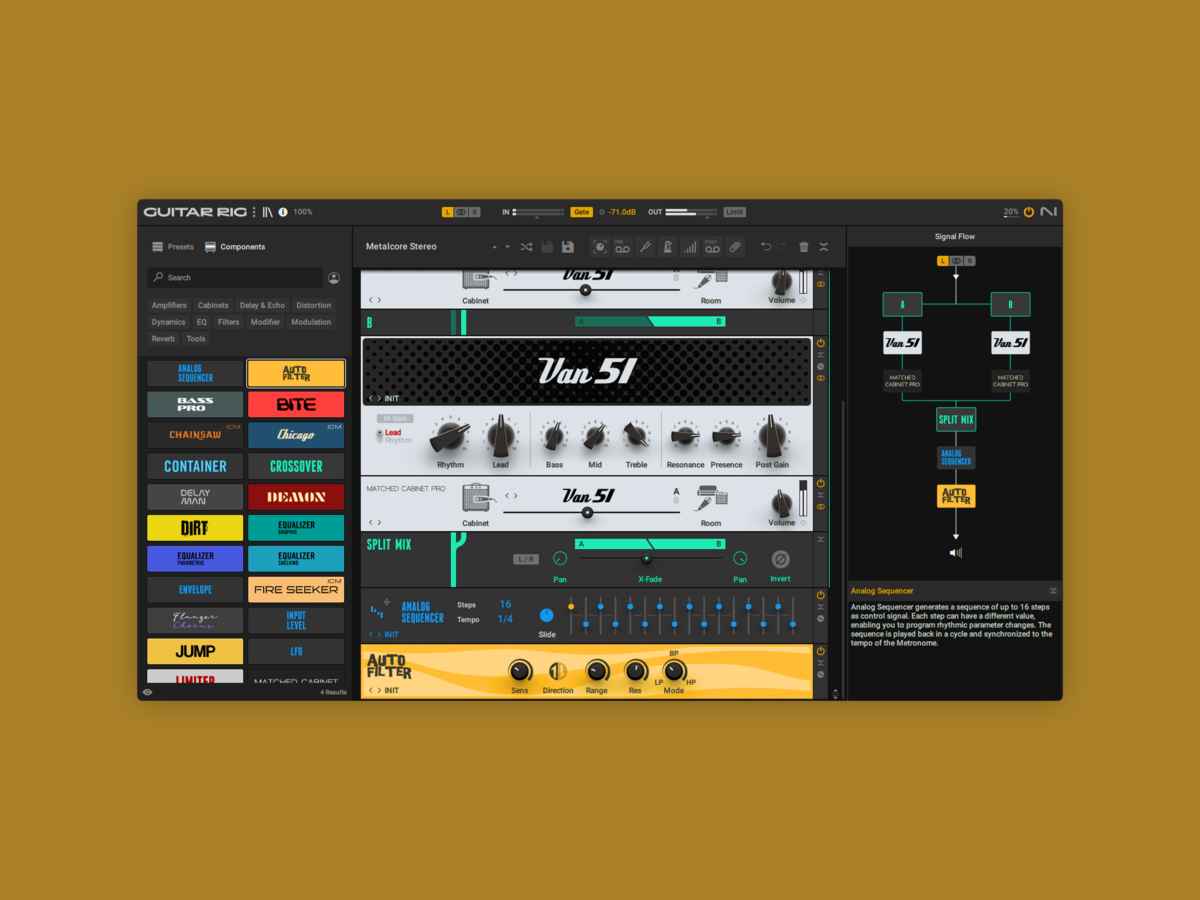This screenshot has width=1200, height=900.
Task: Click the undo arrow in the toolbar
Action: [x=766, y=247]
